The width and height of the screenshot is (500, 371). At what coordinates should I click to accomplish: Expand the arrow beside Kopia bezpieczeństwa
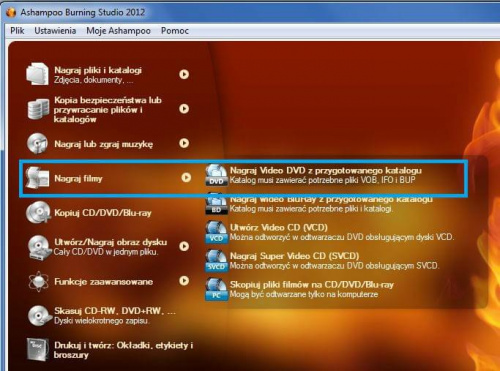(x=184, y=109)
